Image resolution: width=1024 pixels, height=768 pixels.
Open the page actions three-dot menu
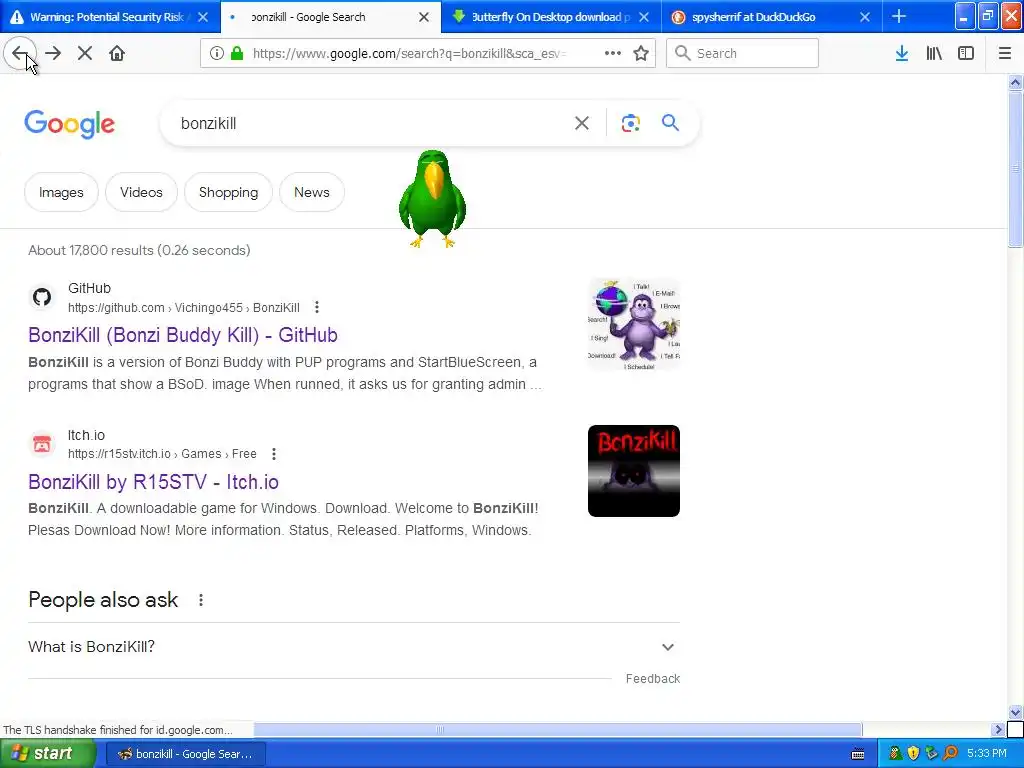[613, 54]
